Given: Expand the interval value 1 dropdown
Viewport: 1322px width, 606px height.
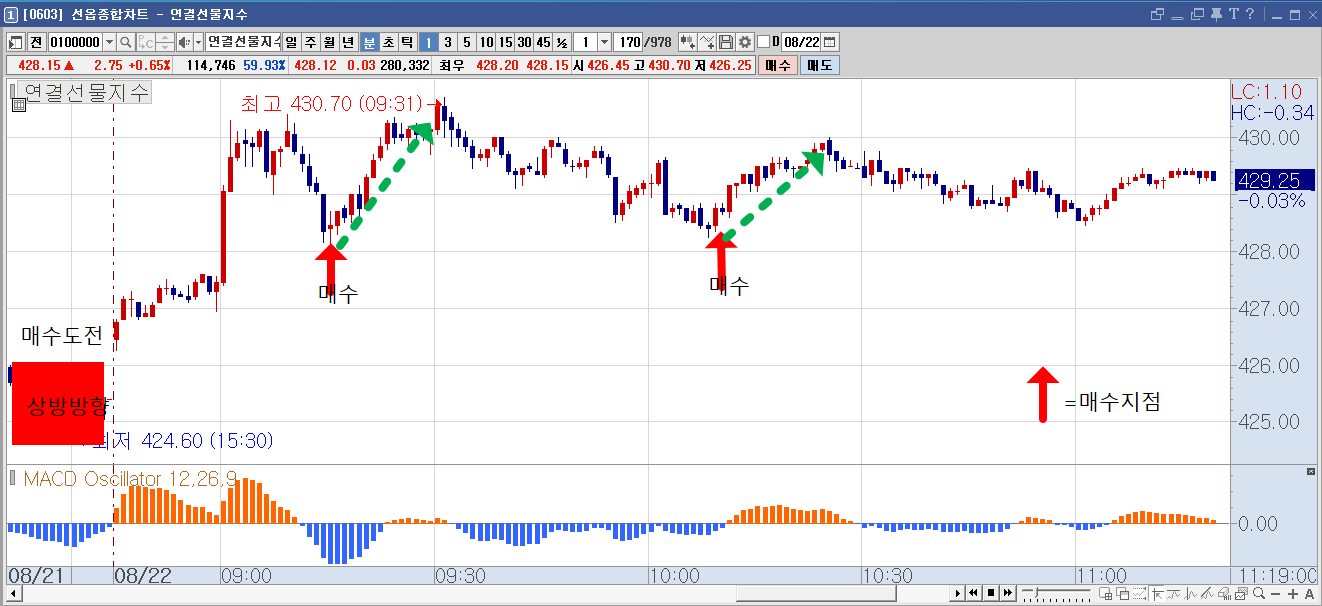Looking at the screenshot, I should 604,42.
